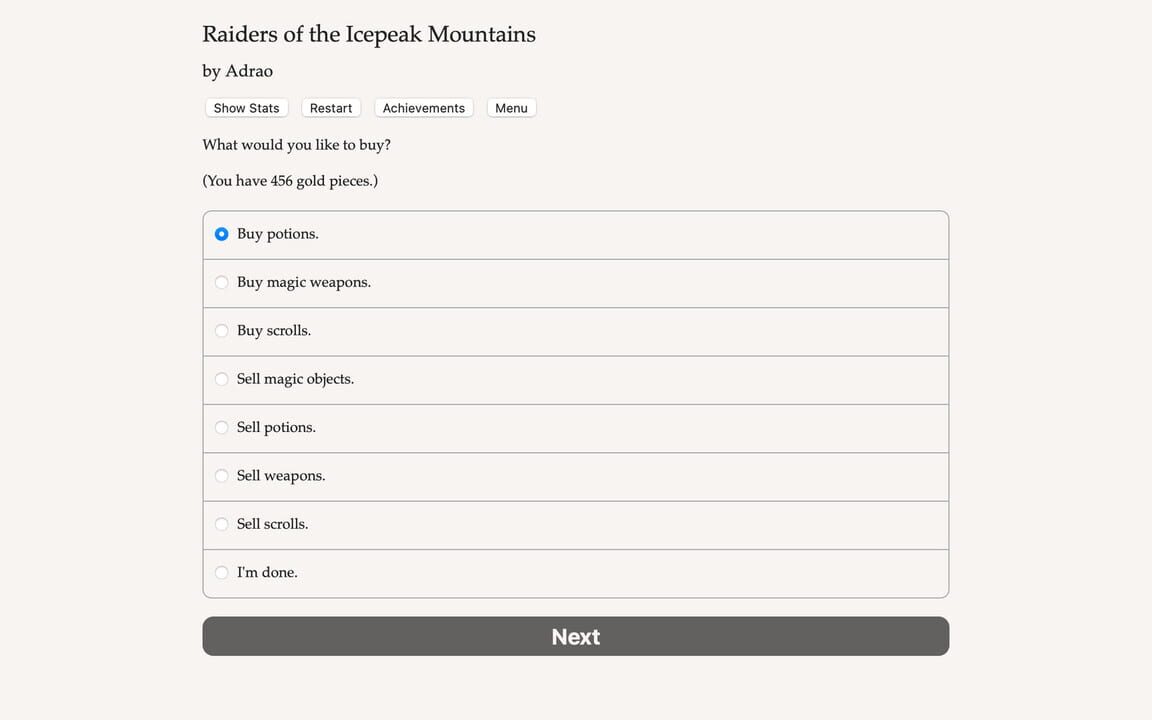View the Achievements list
1152x720 pixels.
click(x=423, y=107)
